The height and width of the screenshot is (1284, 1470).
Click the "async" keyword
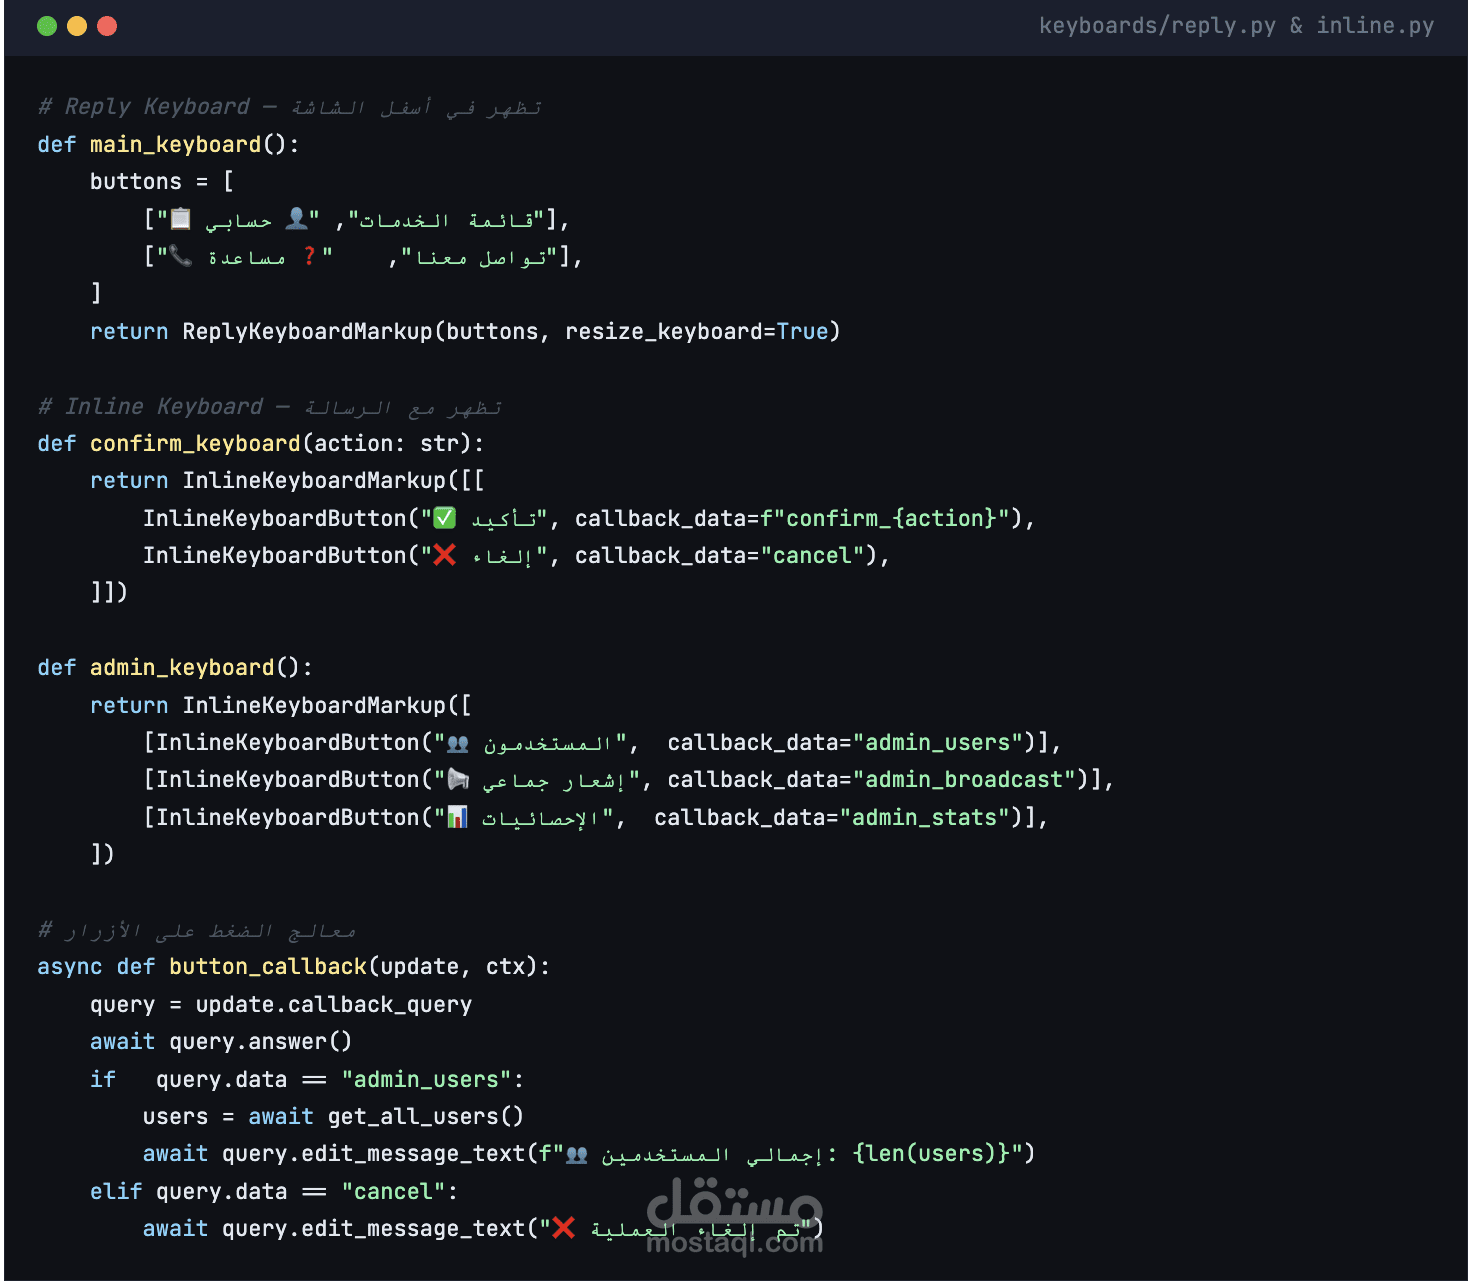(x=70, y=967)
